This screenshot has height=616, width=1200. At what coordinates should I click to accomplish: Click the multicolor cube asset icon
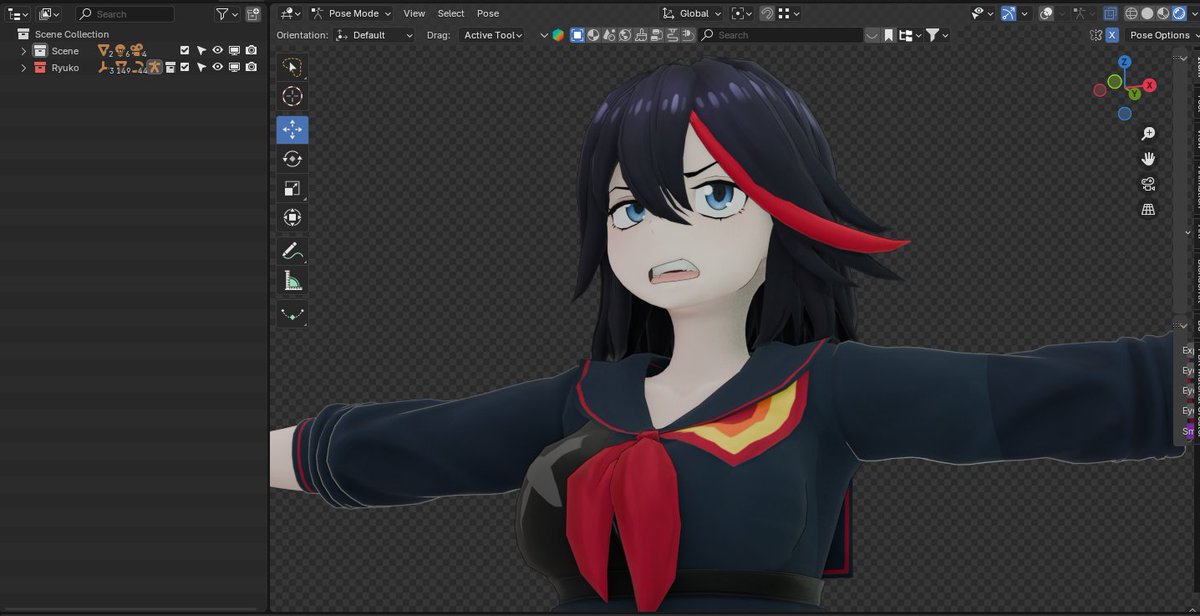coord(558,35)
